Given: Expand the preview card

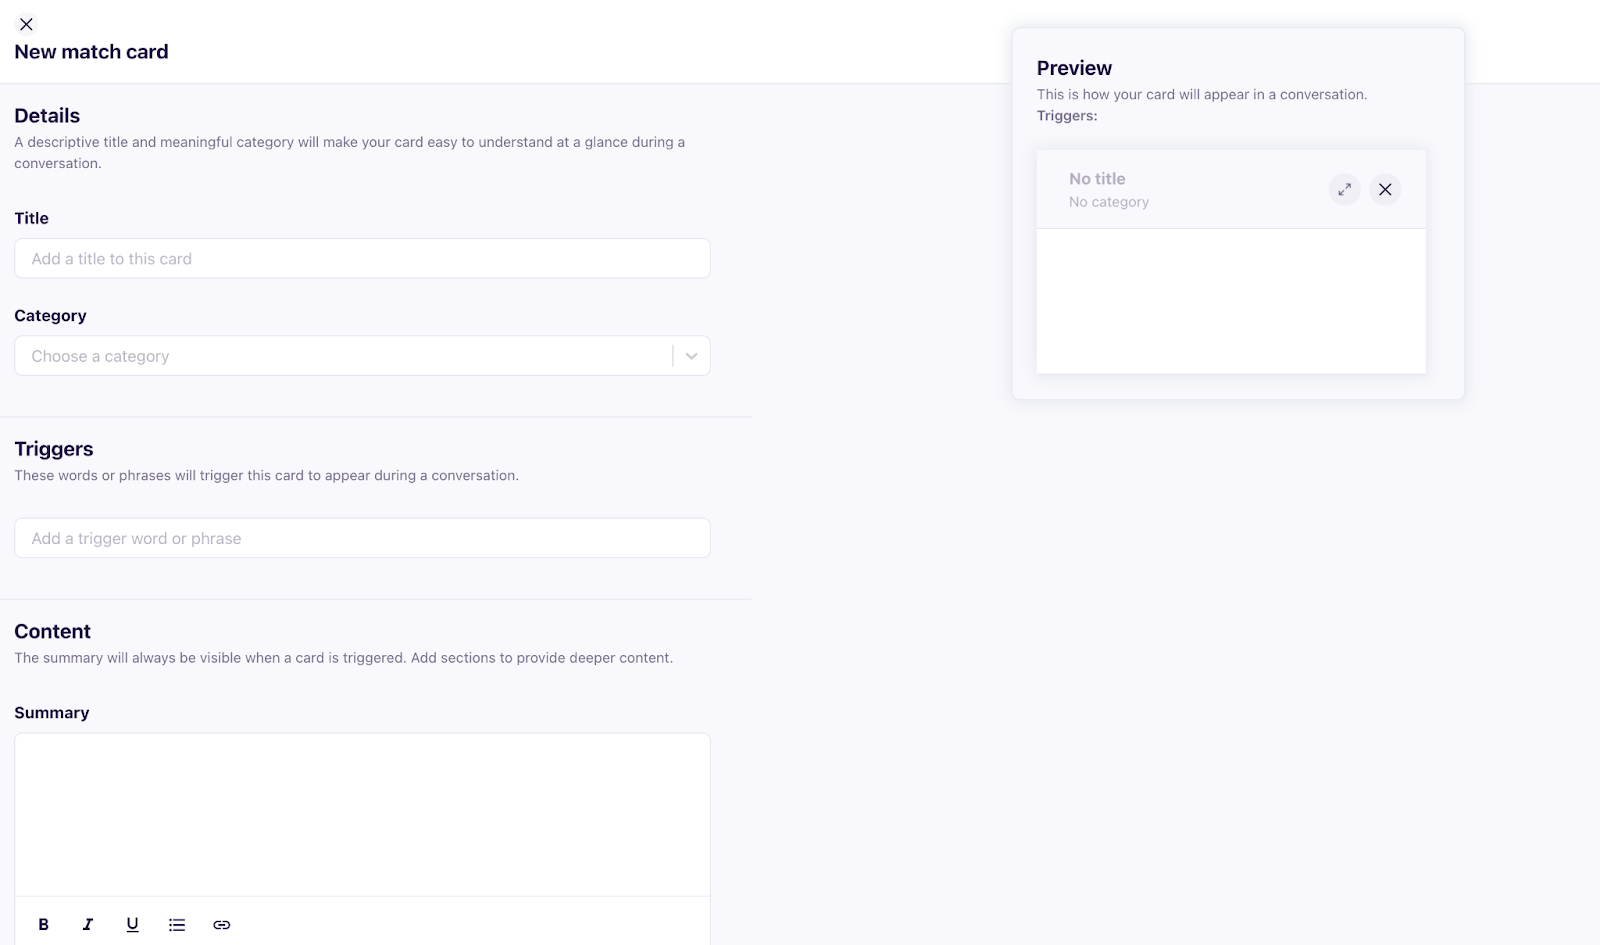Looking at the screenshot, I should pos(1344,189).
